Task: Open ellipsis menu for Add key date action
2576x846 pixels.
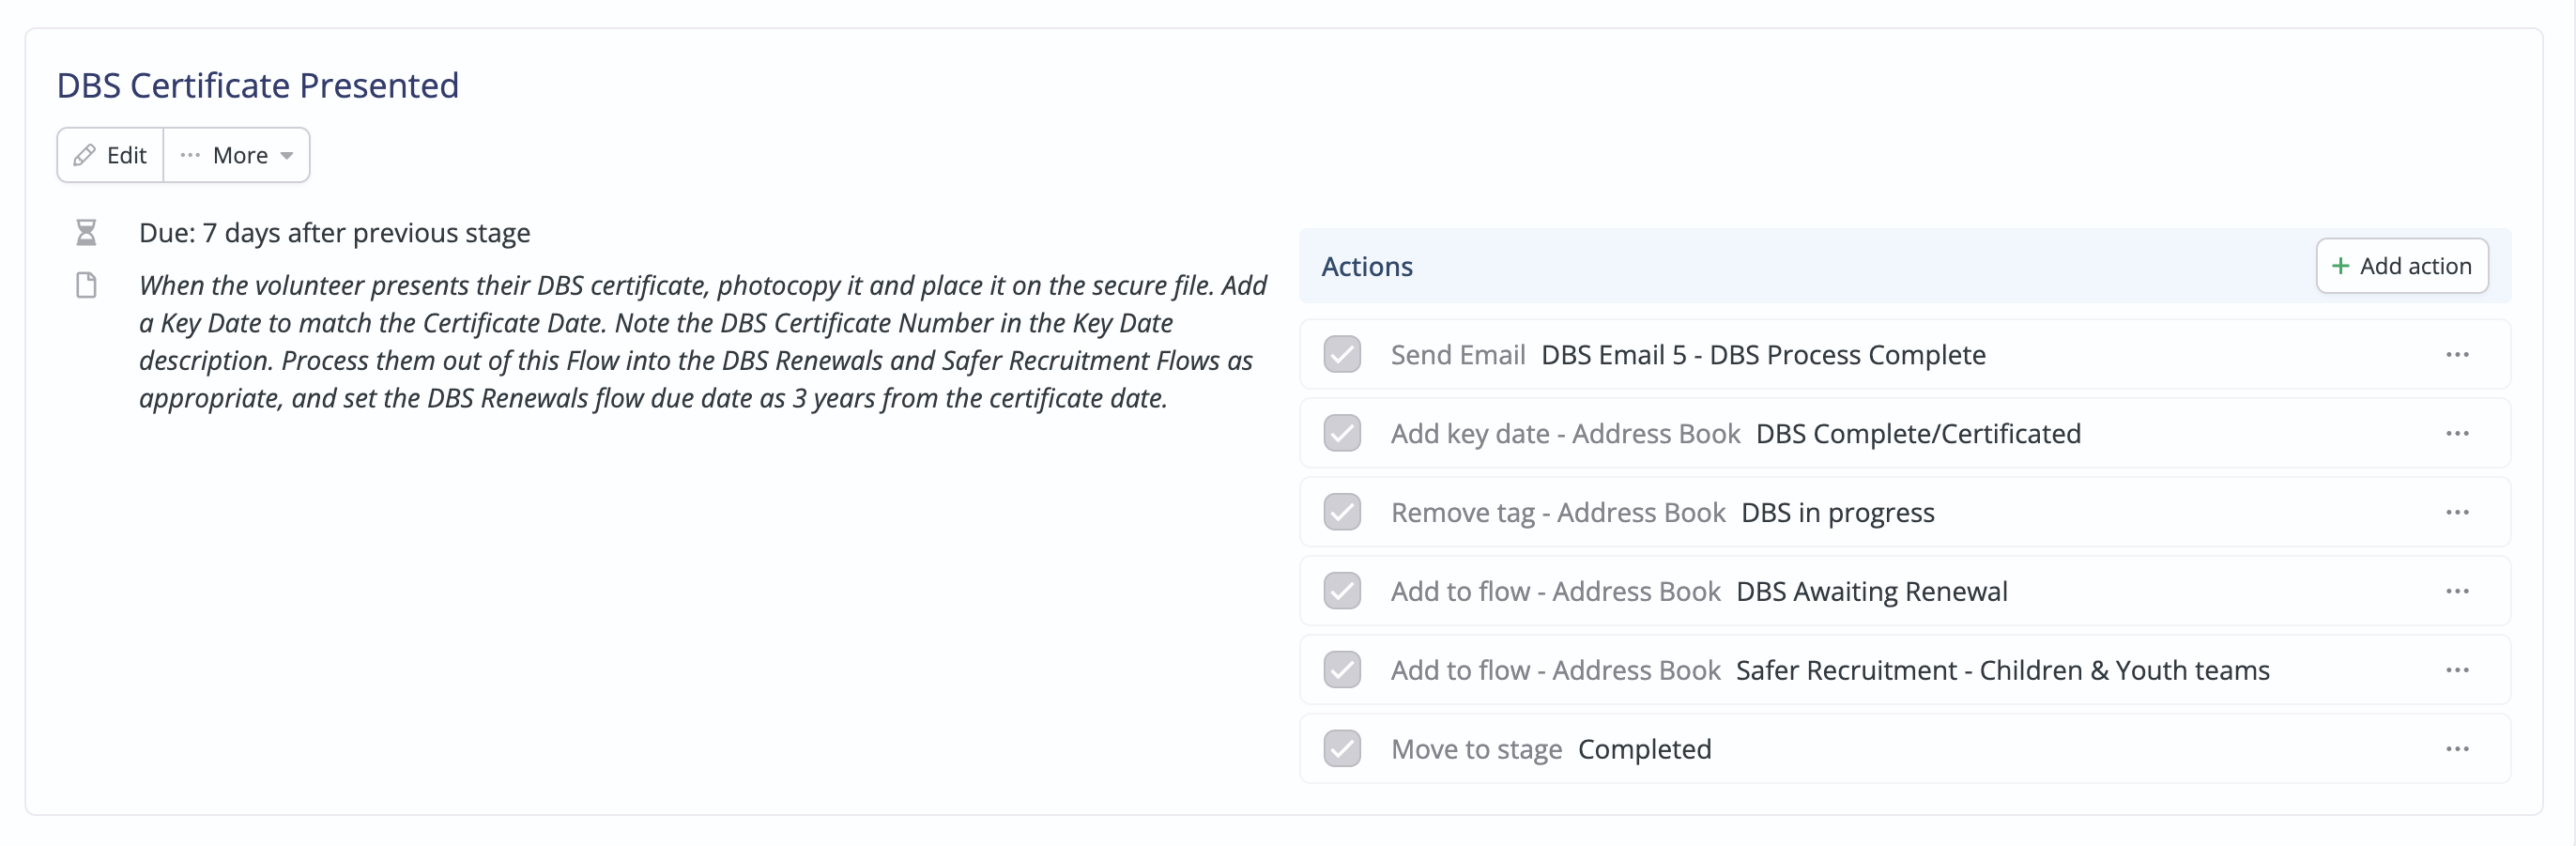Action: tap(2457, 434)
